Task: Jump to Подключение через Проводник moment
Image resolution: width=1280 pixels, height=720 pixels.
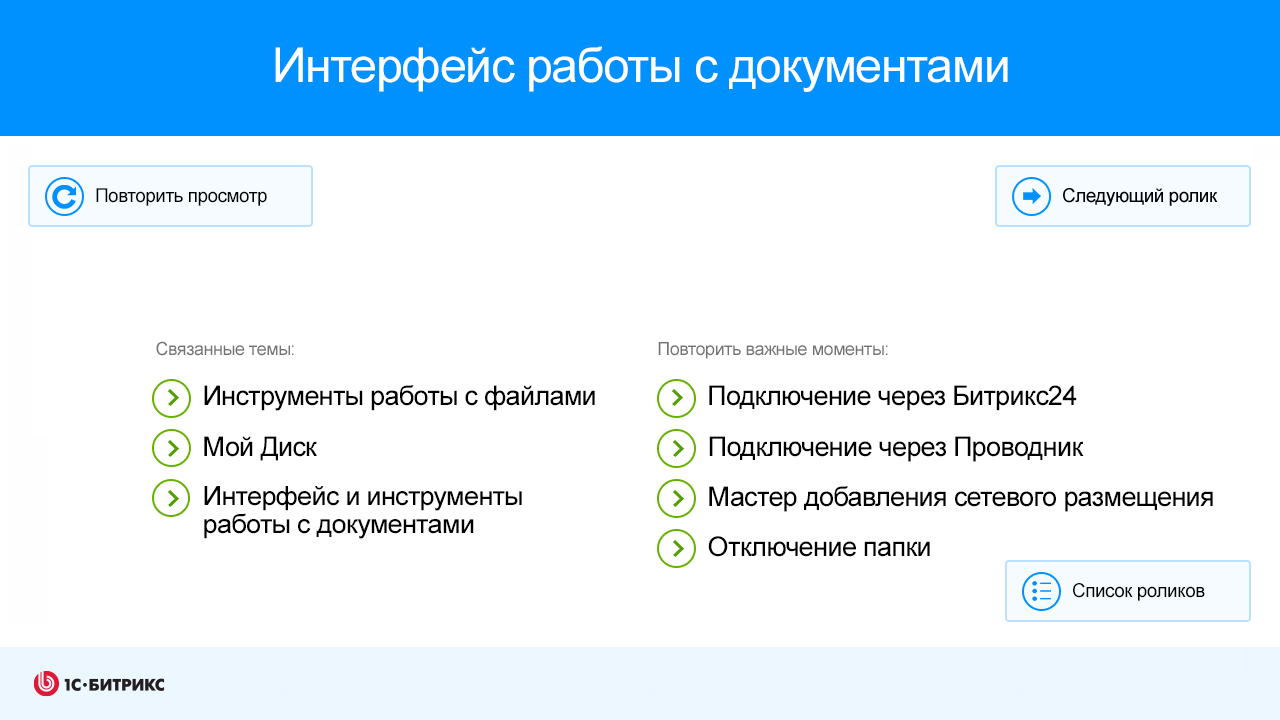Action: coord(895,447)
